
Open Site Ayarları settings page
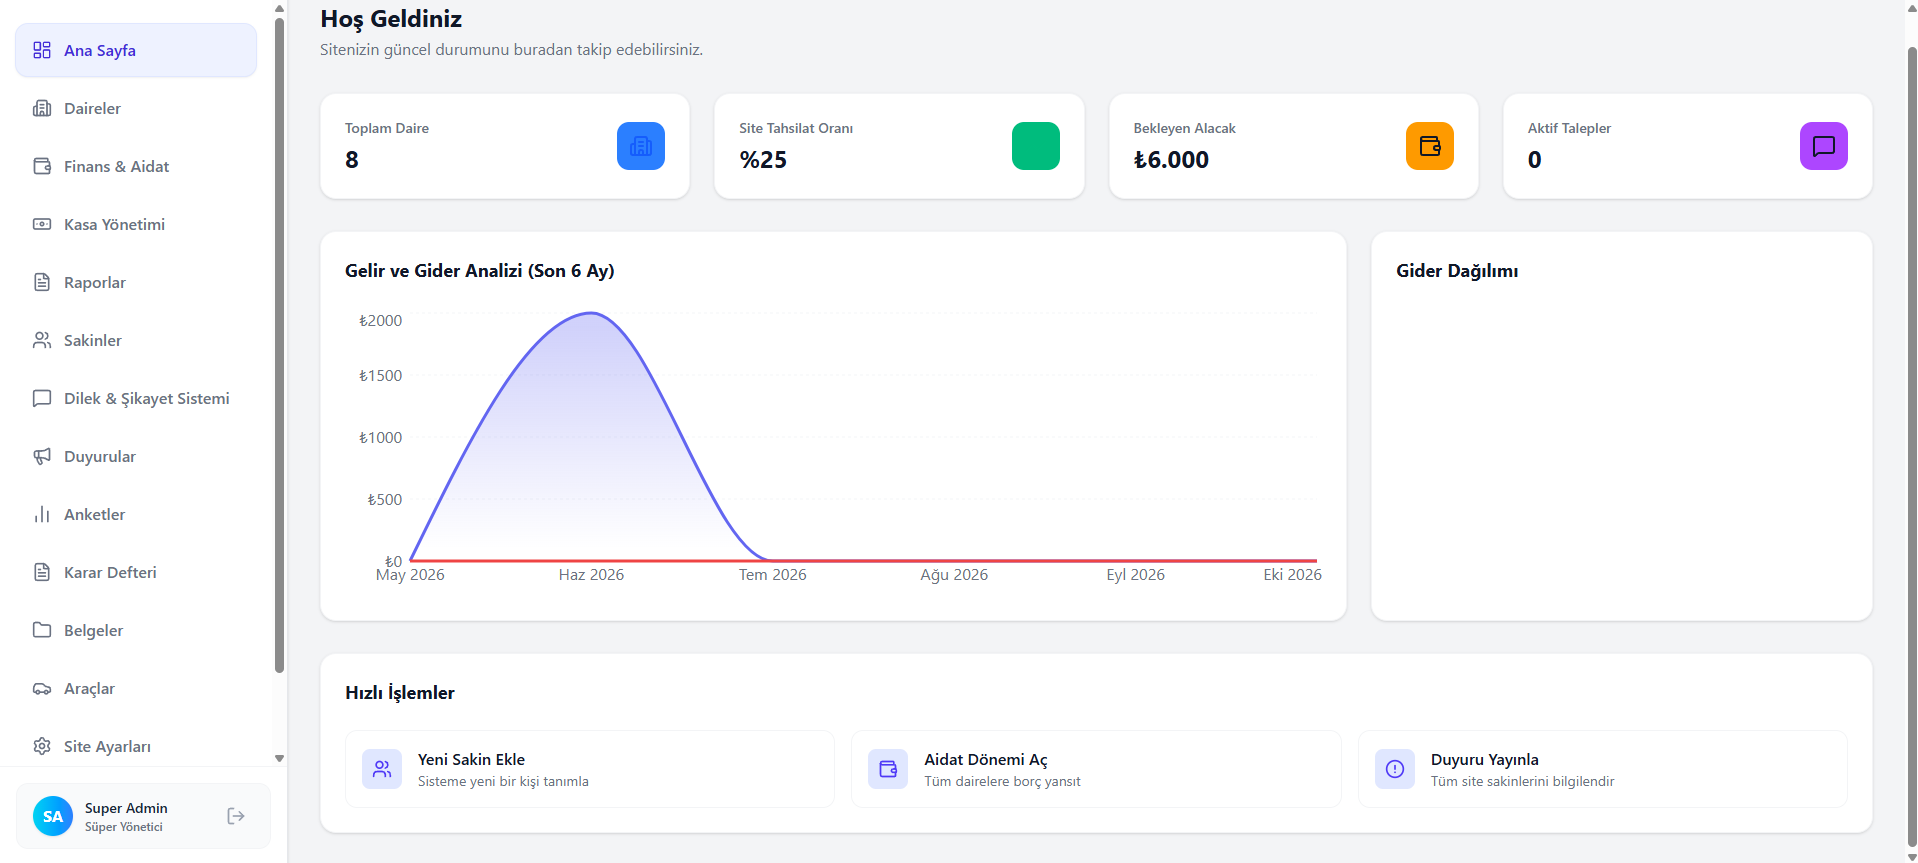point(136,746)
